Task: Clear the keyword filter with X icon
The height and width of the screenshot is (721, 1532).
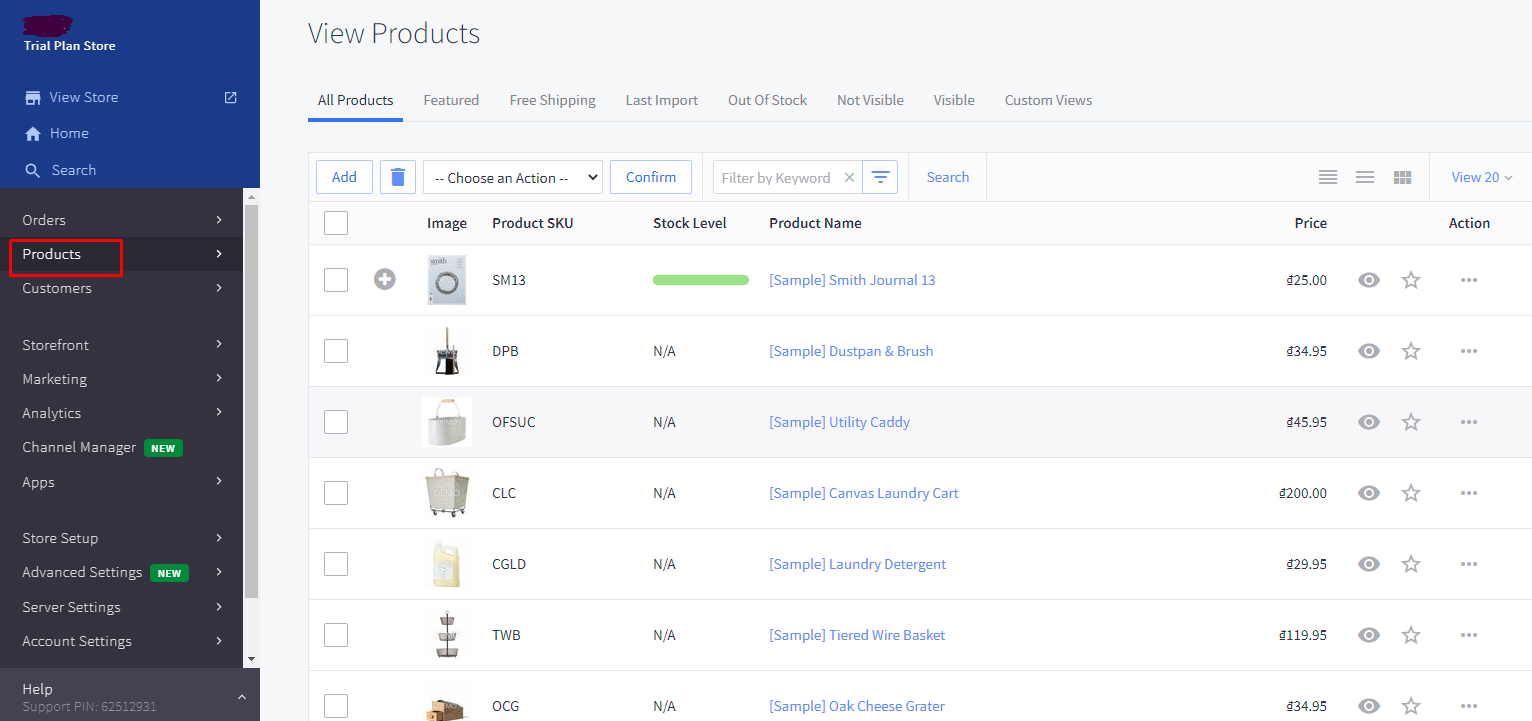Action: click(x=849, y=178)
